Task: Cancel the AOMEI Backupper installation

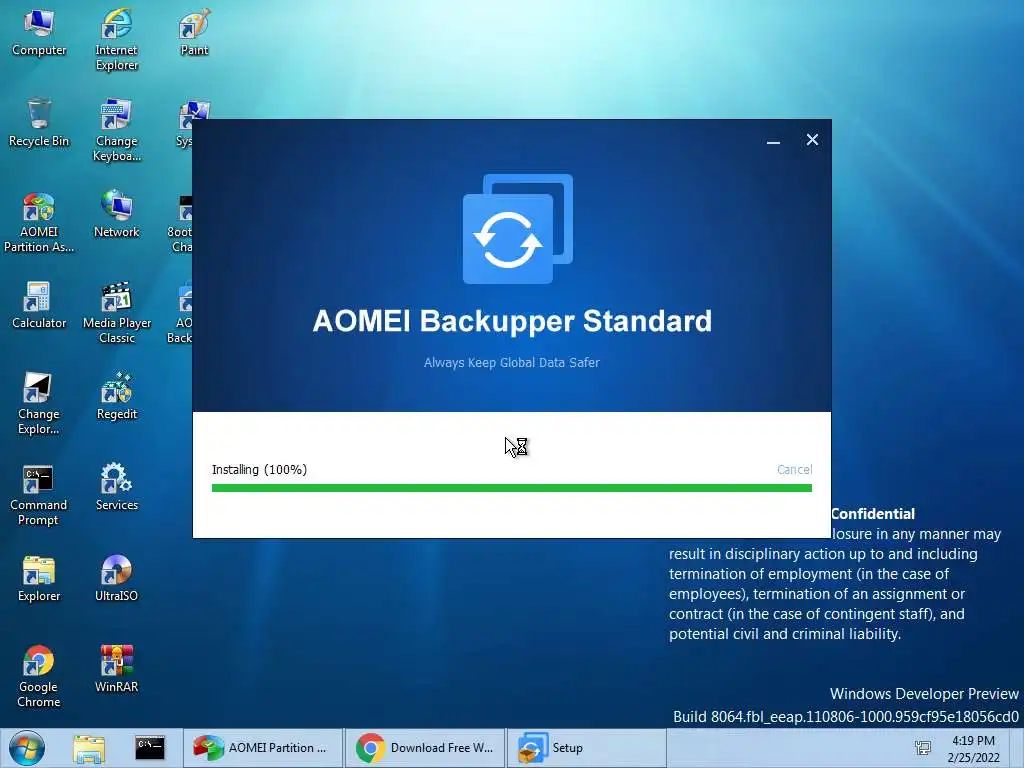Action: tap(794, 470)
